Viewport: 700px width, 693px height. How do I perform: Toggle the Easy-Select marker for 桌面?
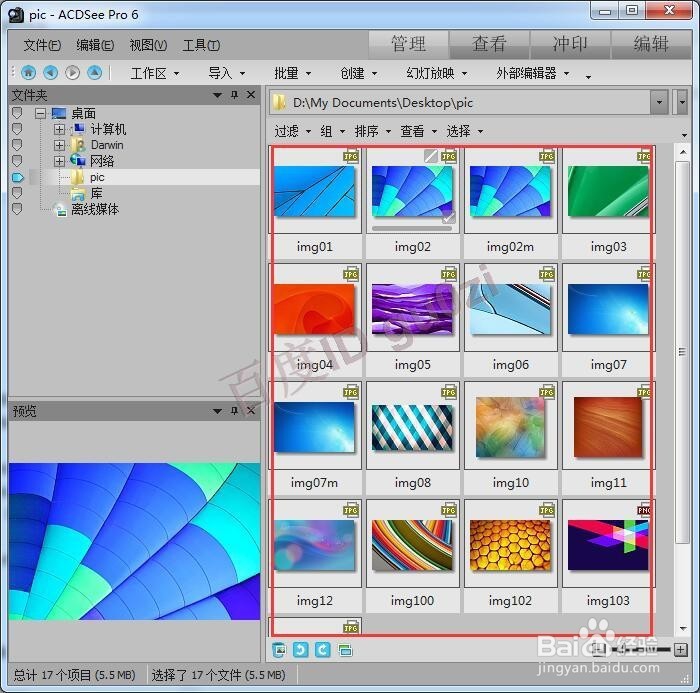(x=17, y=113)
